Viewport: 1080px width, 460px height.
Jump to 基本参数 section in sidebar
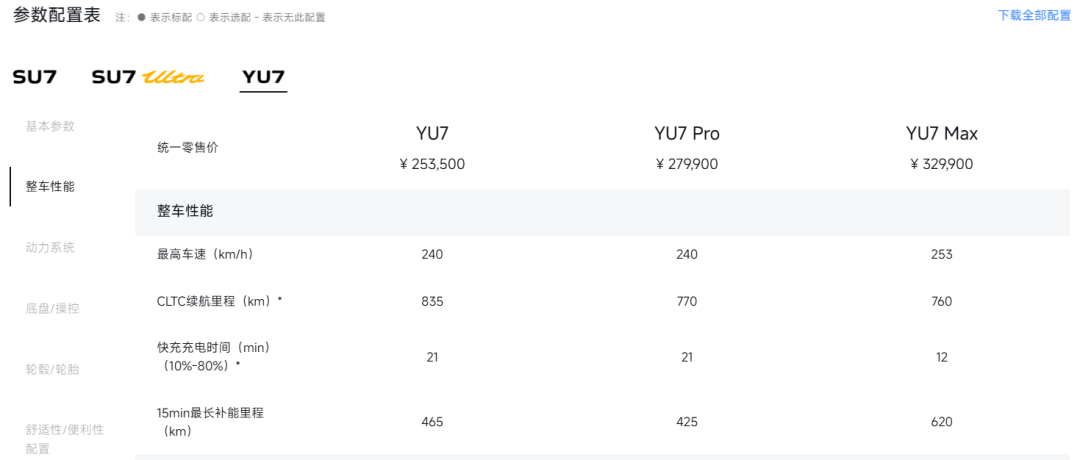coord(50,126)
